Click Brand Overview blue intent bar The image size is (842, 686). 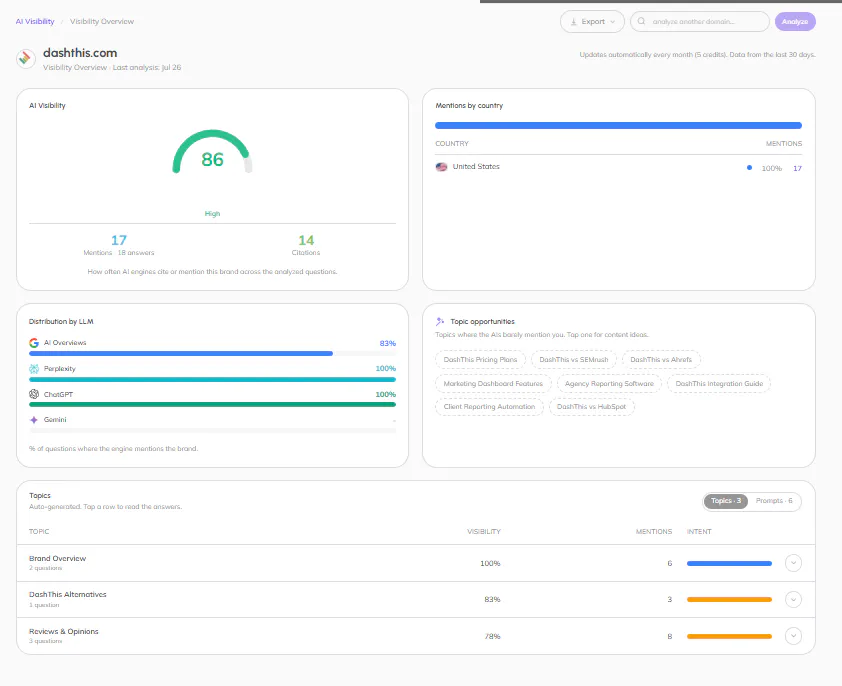coord(729,564)
